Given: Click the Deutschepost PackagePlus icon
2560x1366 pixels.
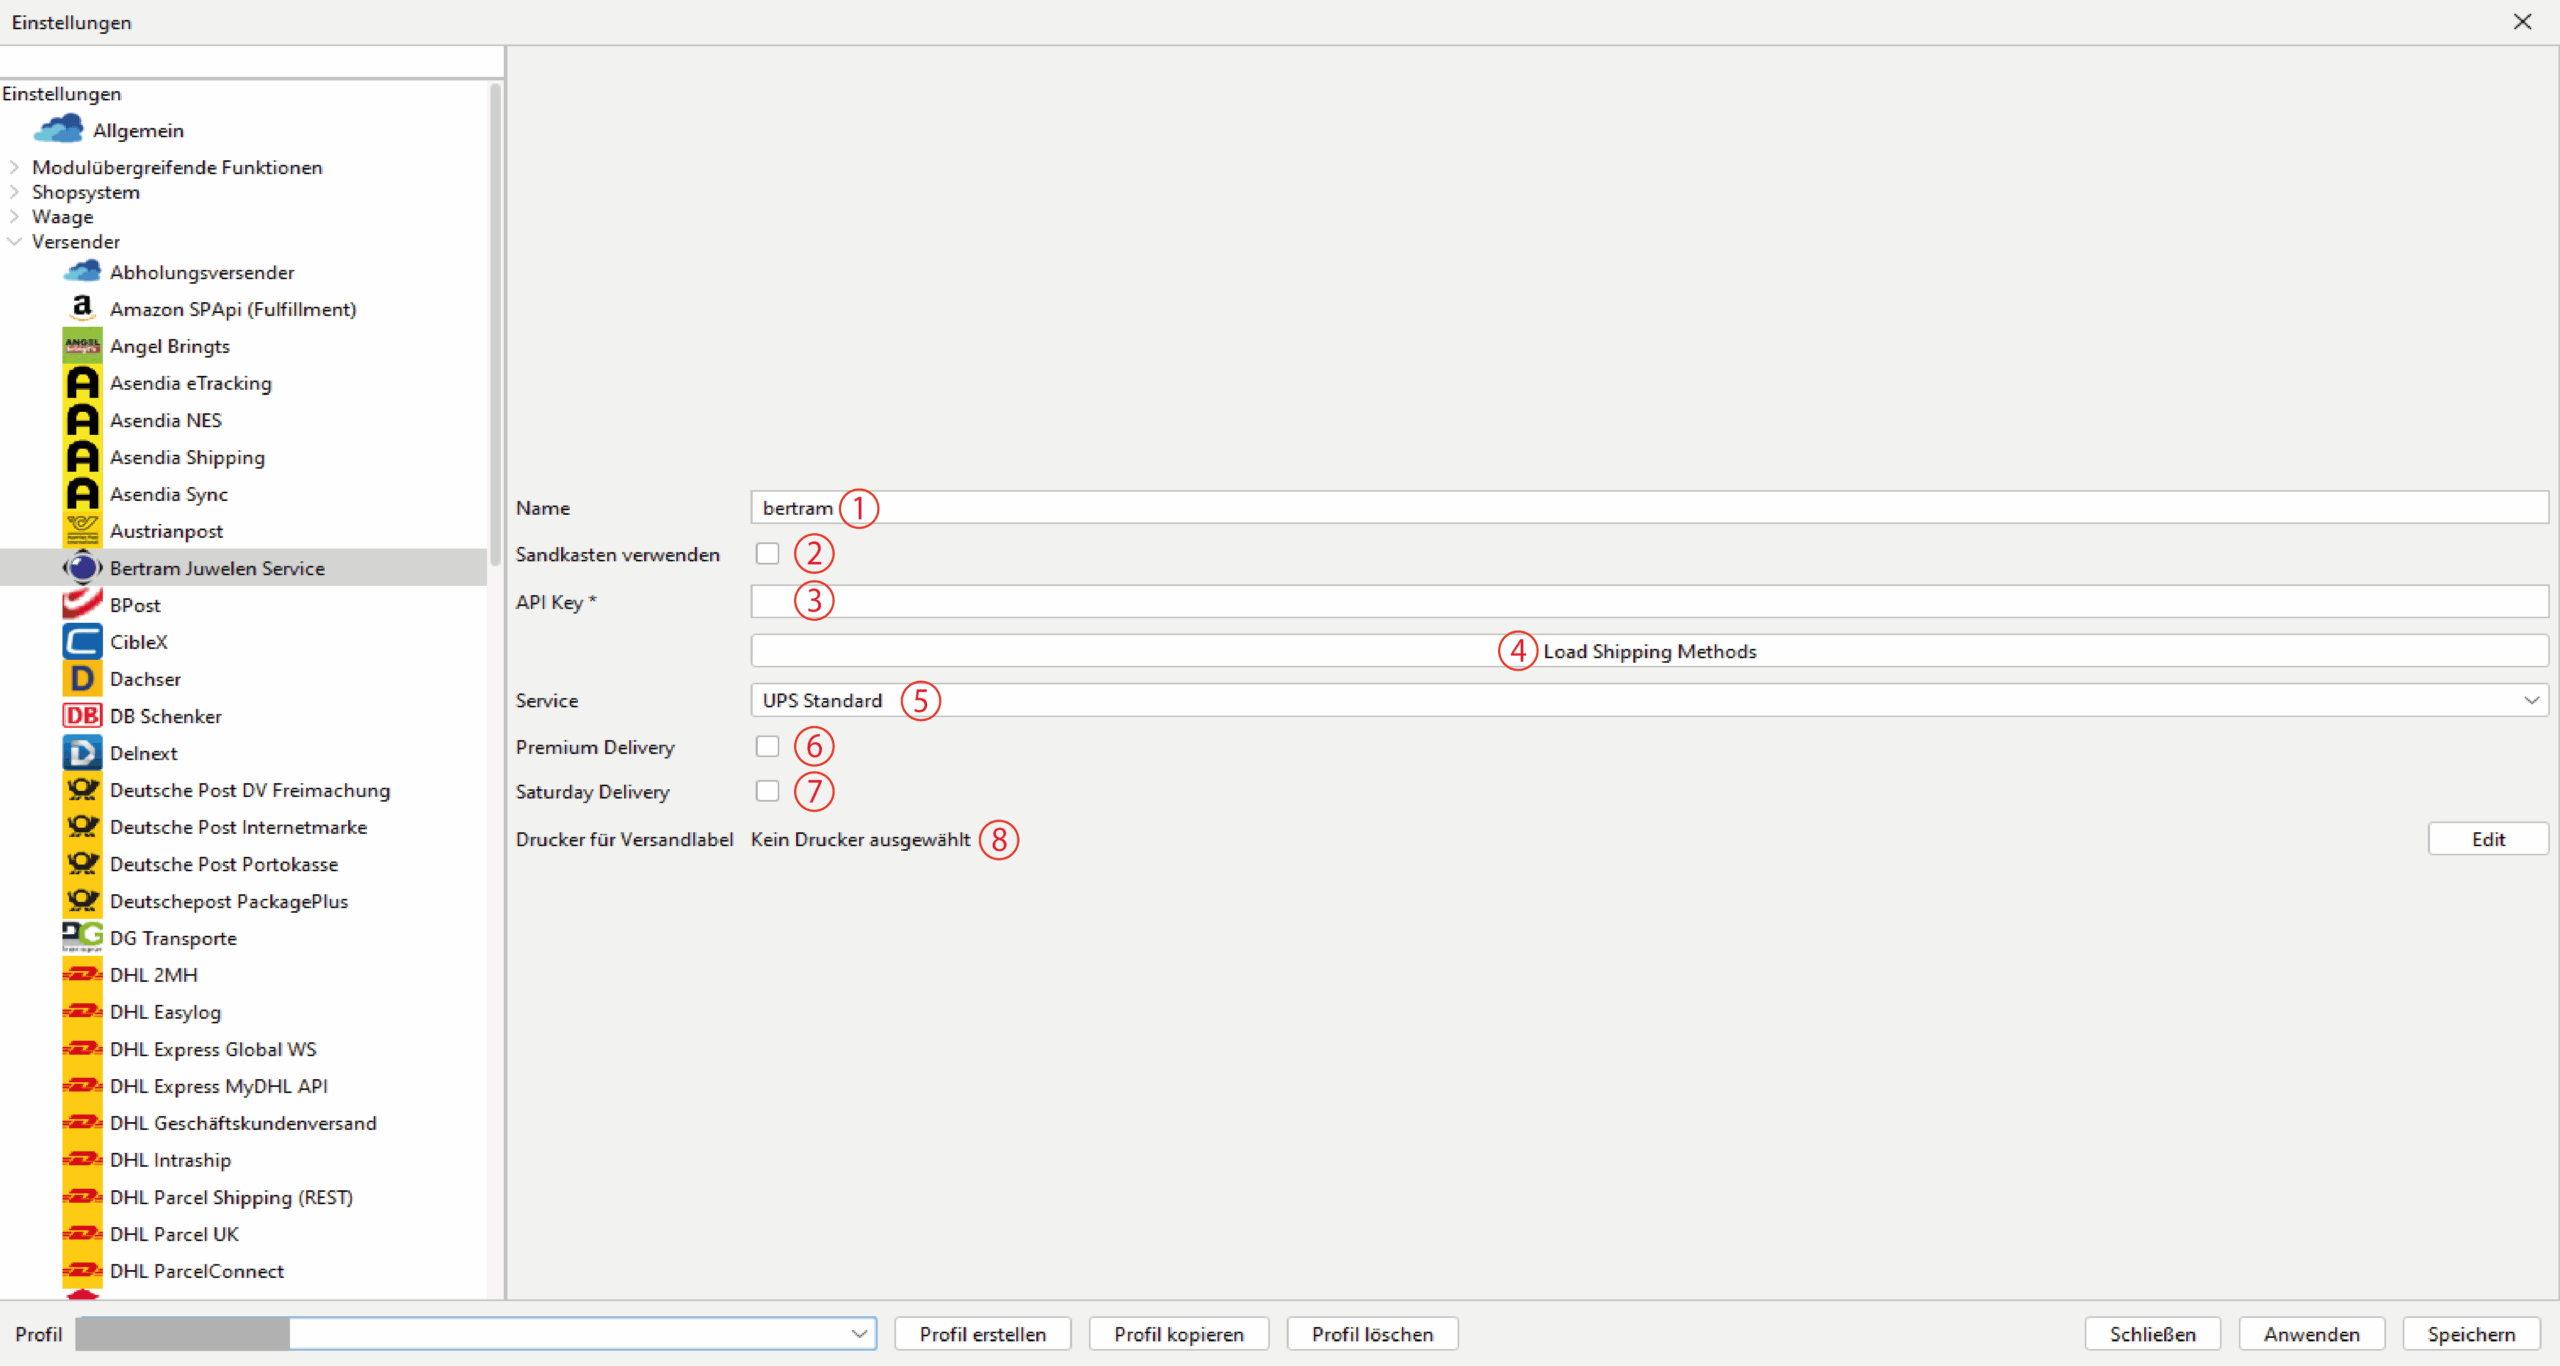Looking at the screenshot, I should tap(82, 901).
